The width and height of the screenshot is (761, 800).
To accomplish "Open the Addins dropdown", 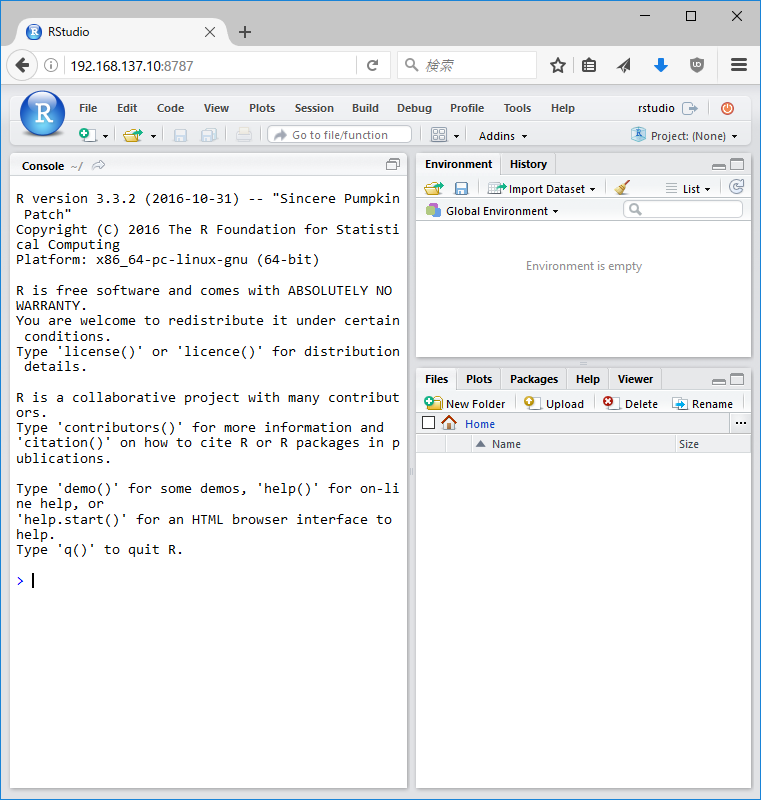I will (502, 136).
